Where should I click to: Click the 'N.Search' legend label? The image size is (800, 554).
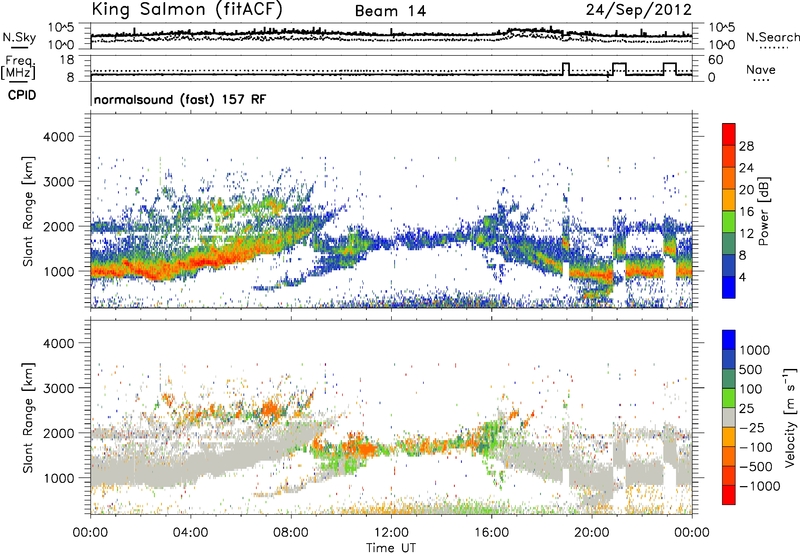pyautogui.click(x=772, y=37)
